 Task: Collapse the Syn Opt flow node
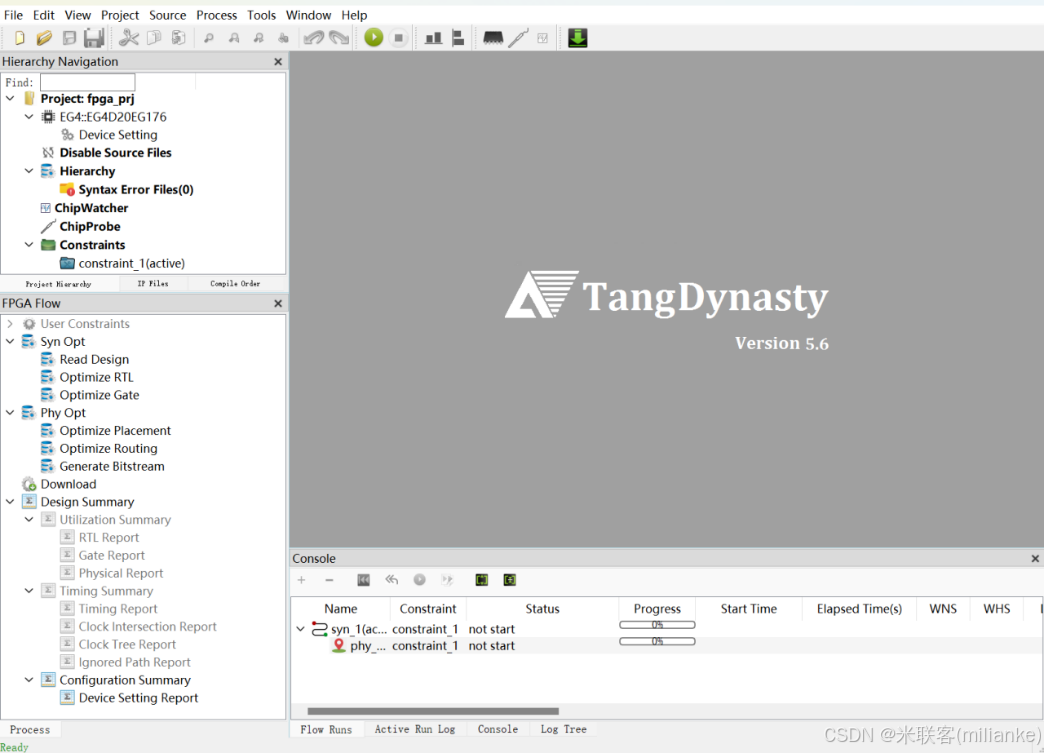click(10, 341)
